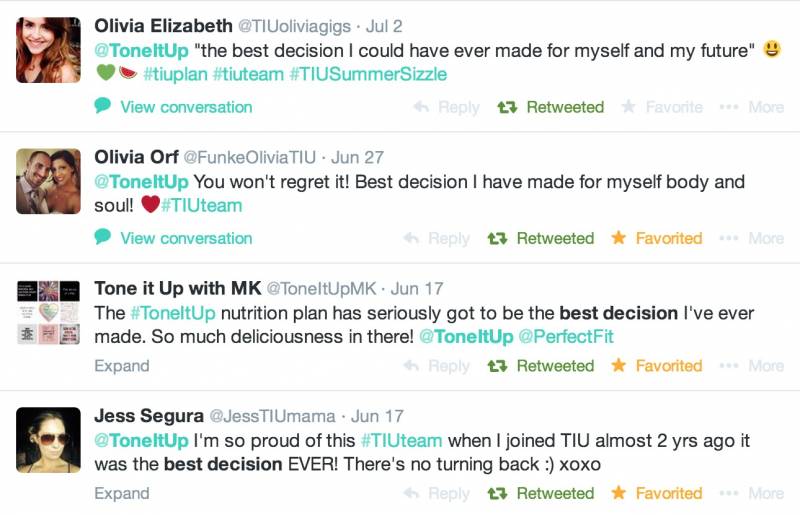Open More options on Olivia Elizabeth's tweet
Viewport: 800px width, 515px height.
point(752,107)
